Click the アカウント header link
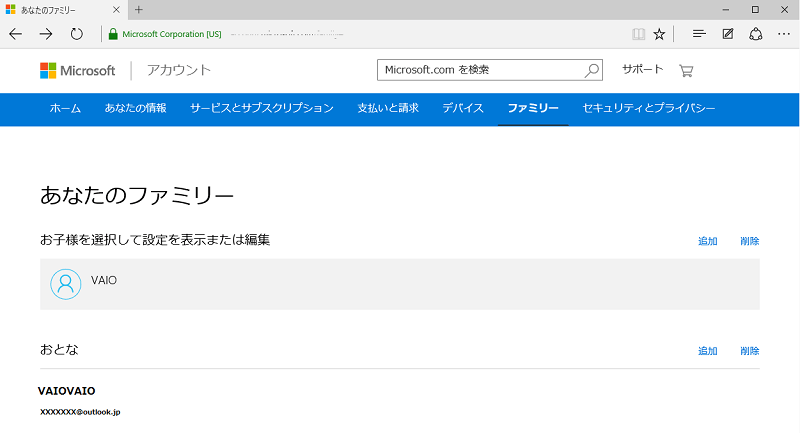Image resolution: width=800 pixels, height=433 pixels. [x=179, y=70]
